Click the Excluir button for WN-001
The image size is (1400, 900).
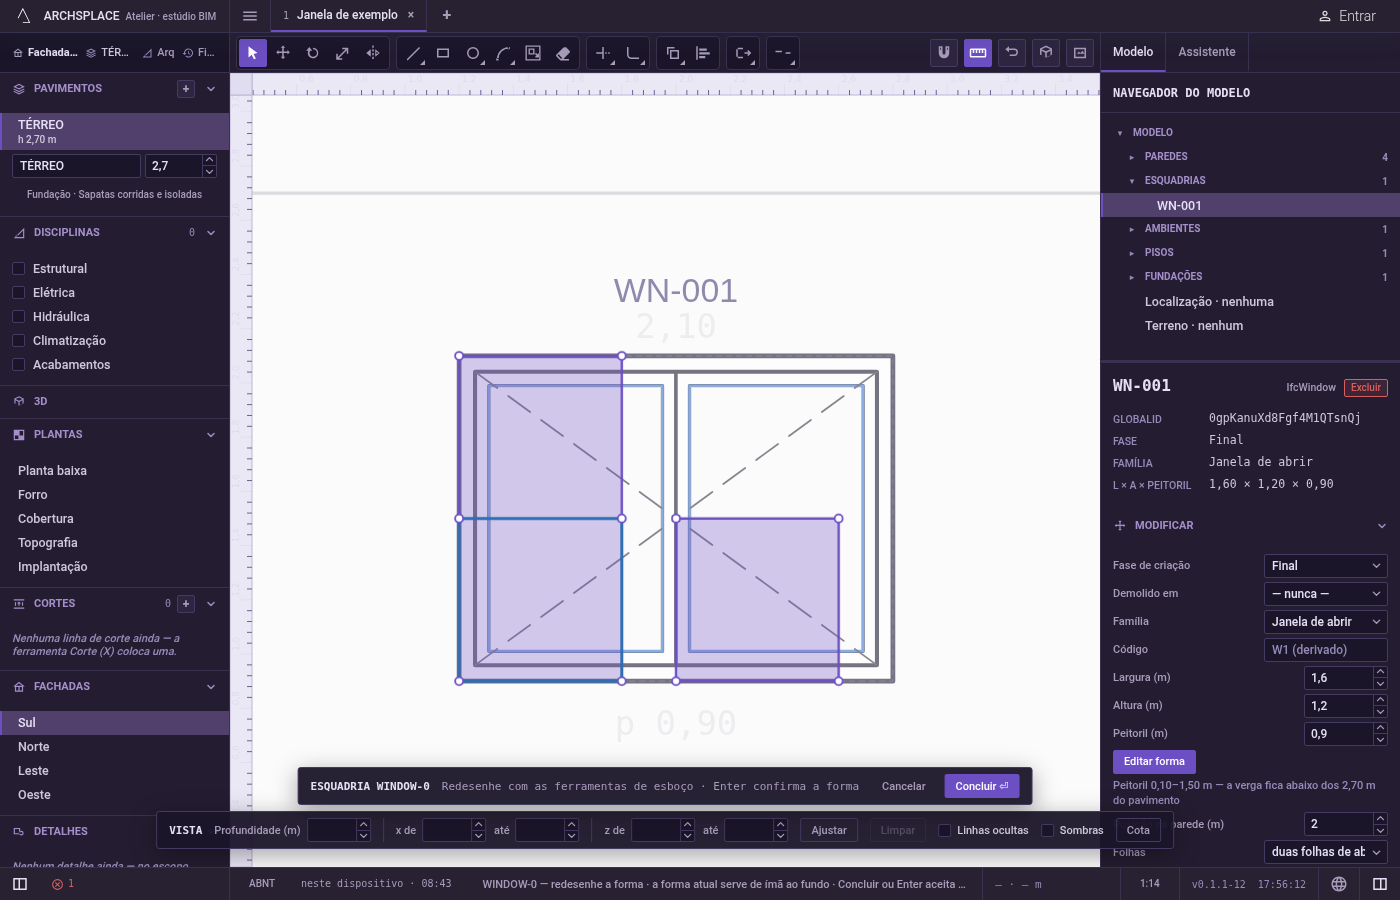[1365, 388]
